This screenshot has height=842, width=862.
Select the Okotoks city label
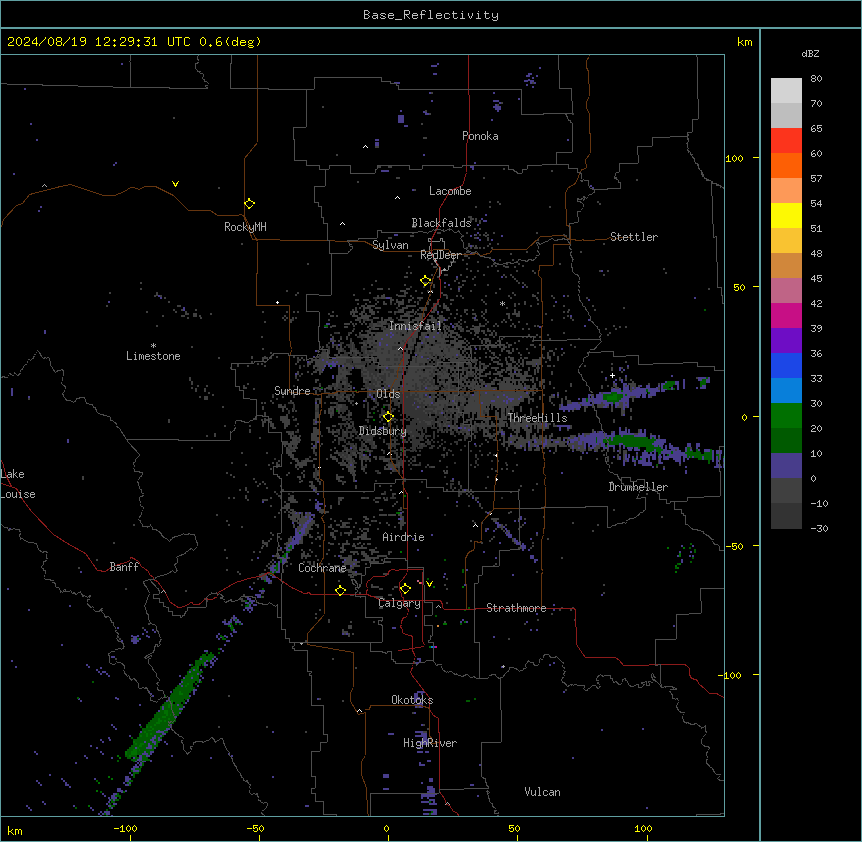click(412, 700)
